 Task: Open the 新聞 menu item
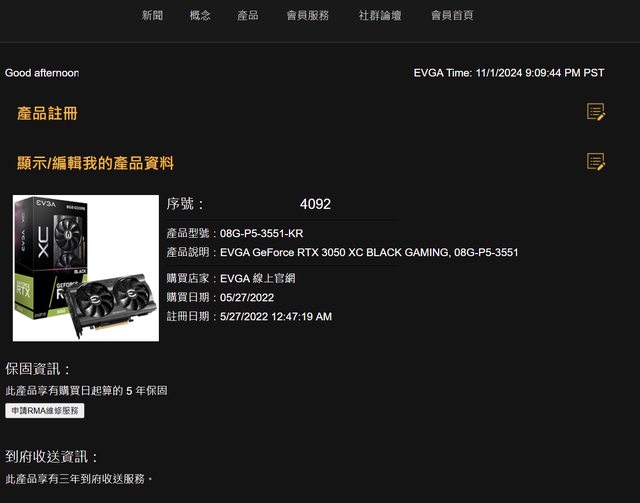(x=152, y=16)
